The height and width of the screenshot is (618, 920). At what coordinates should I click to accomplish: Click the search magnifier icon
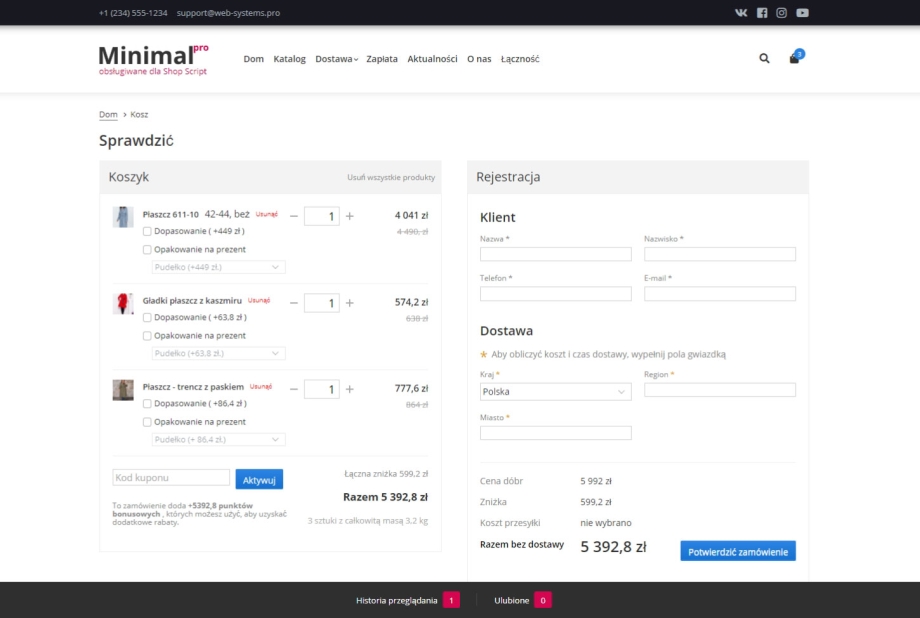(764, 59)
